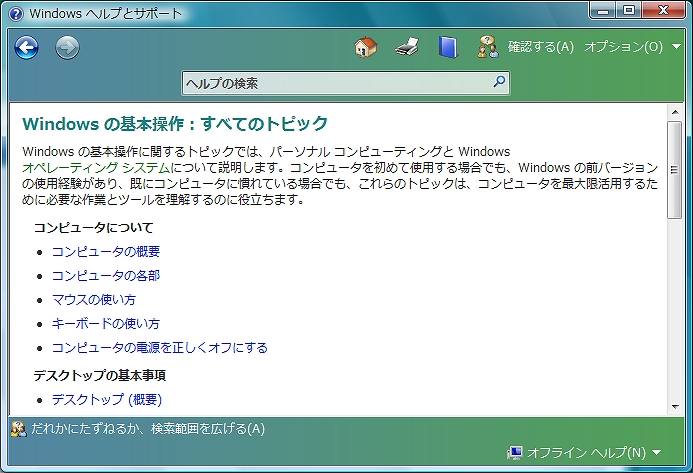
Task: Open コンピュータの概要 topic
Action: coord(106,252)
